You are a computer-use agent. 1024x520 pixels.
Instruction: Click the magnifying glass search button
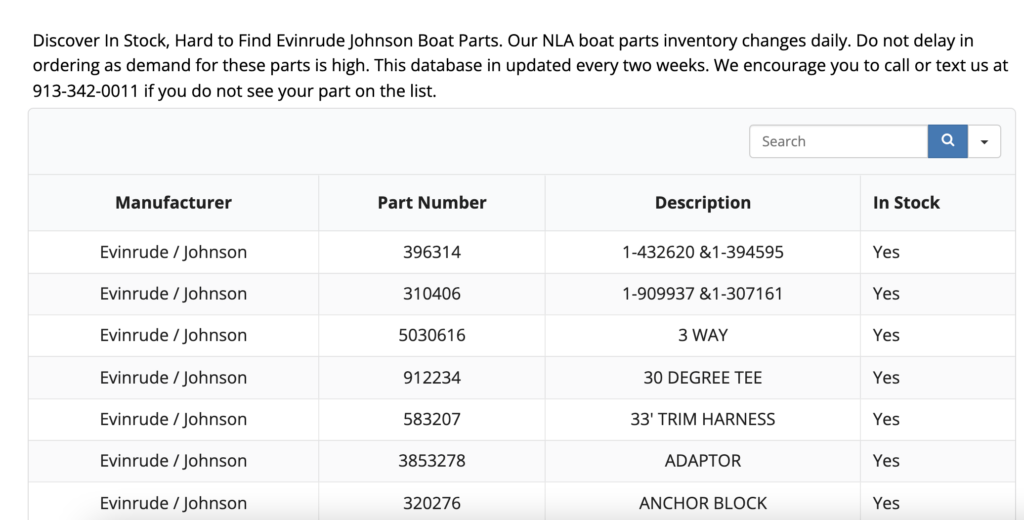[x=947, y=141]
